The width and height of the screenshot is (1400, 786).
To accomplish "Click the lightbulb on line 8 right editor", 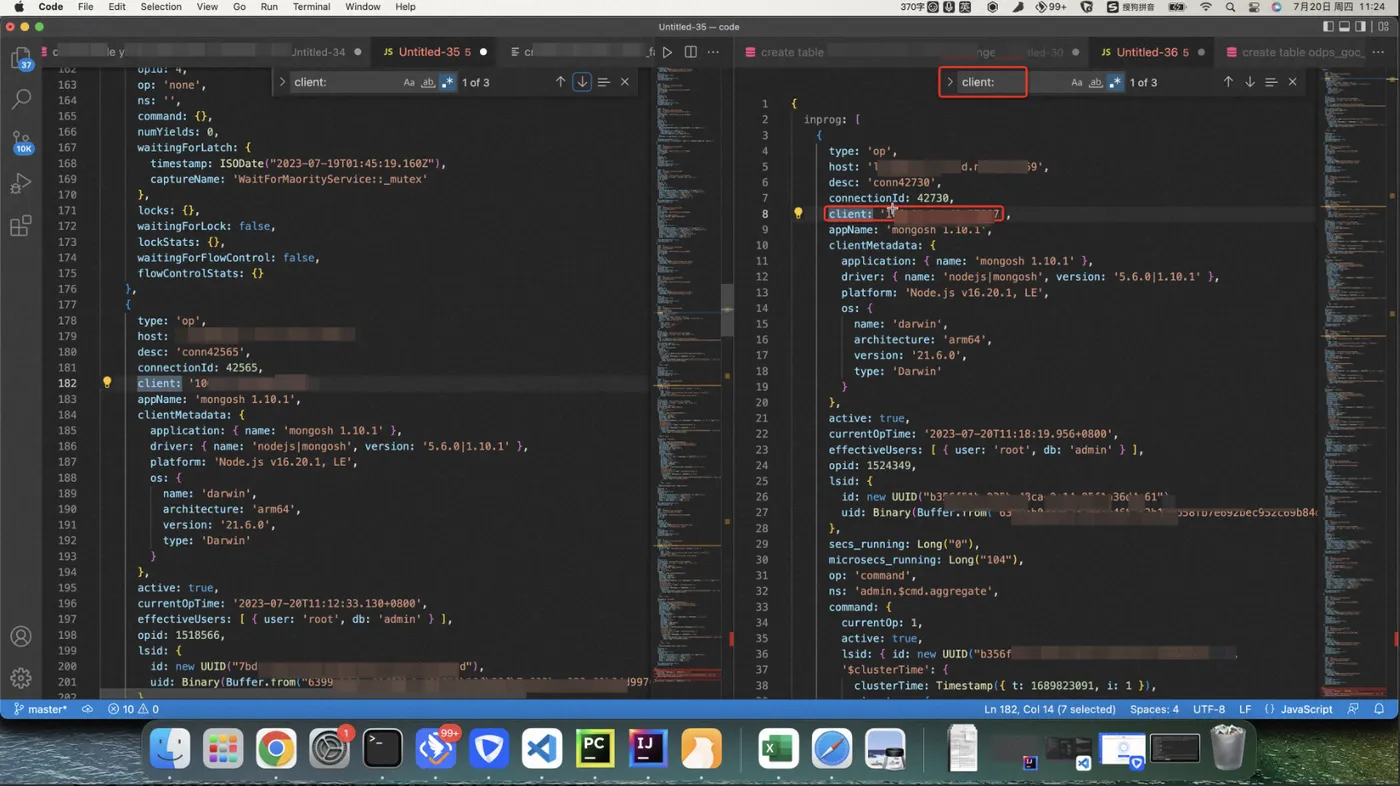I will coord(798,213).
